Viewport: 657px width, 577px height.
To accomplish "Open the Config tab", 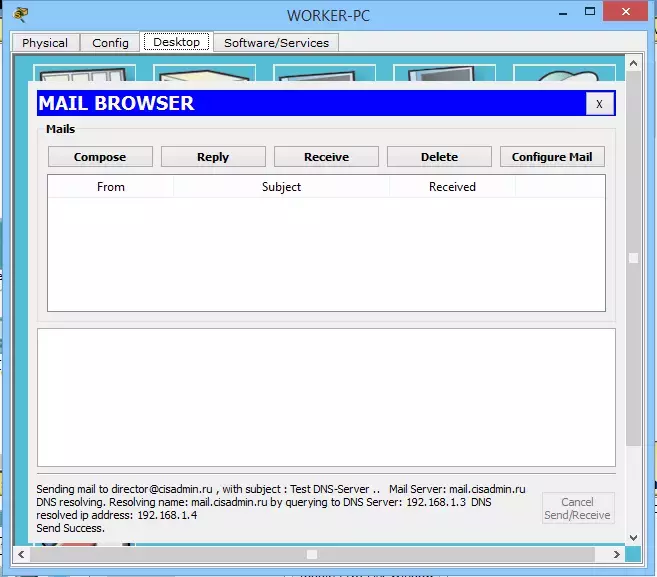I will click(x=110, y=43).
